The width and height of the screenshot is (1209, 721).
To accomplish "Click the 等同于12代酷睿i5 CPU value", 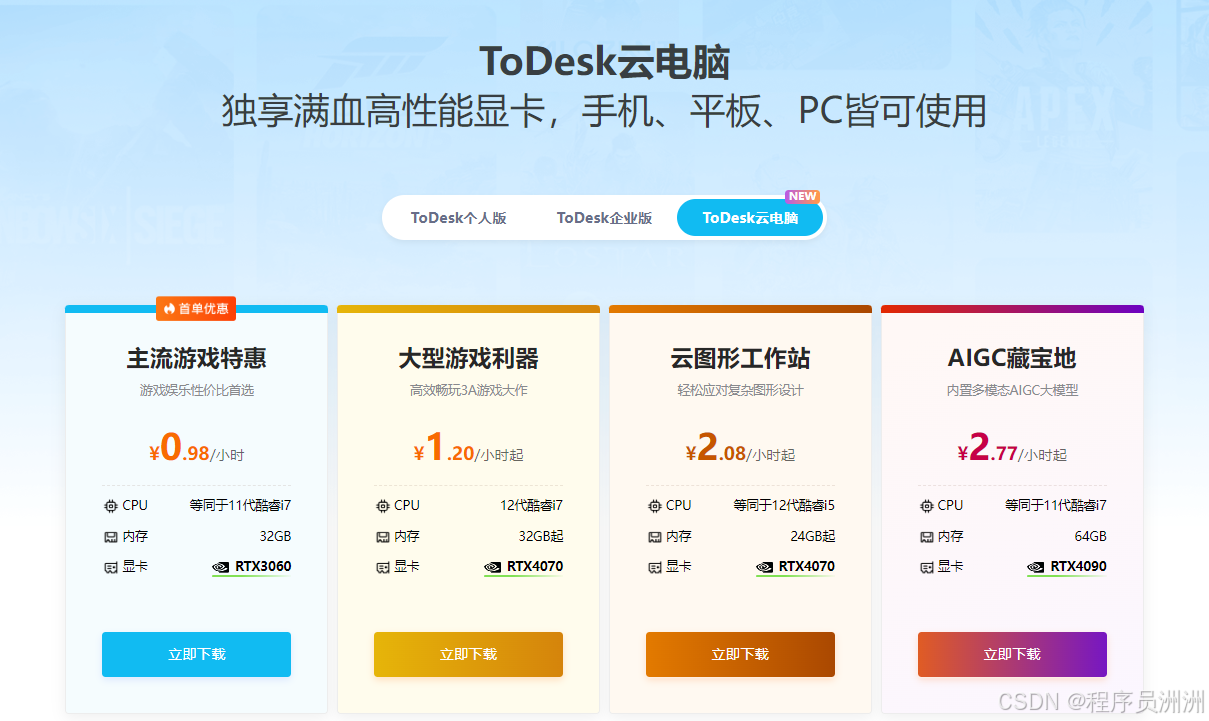I will tap(784, 506).
